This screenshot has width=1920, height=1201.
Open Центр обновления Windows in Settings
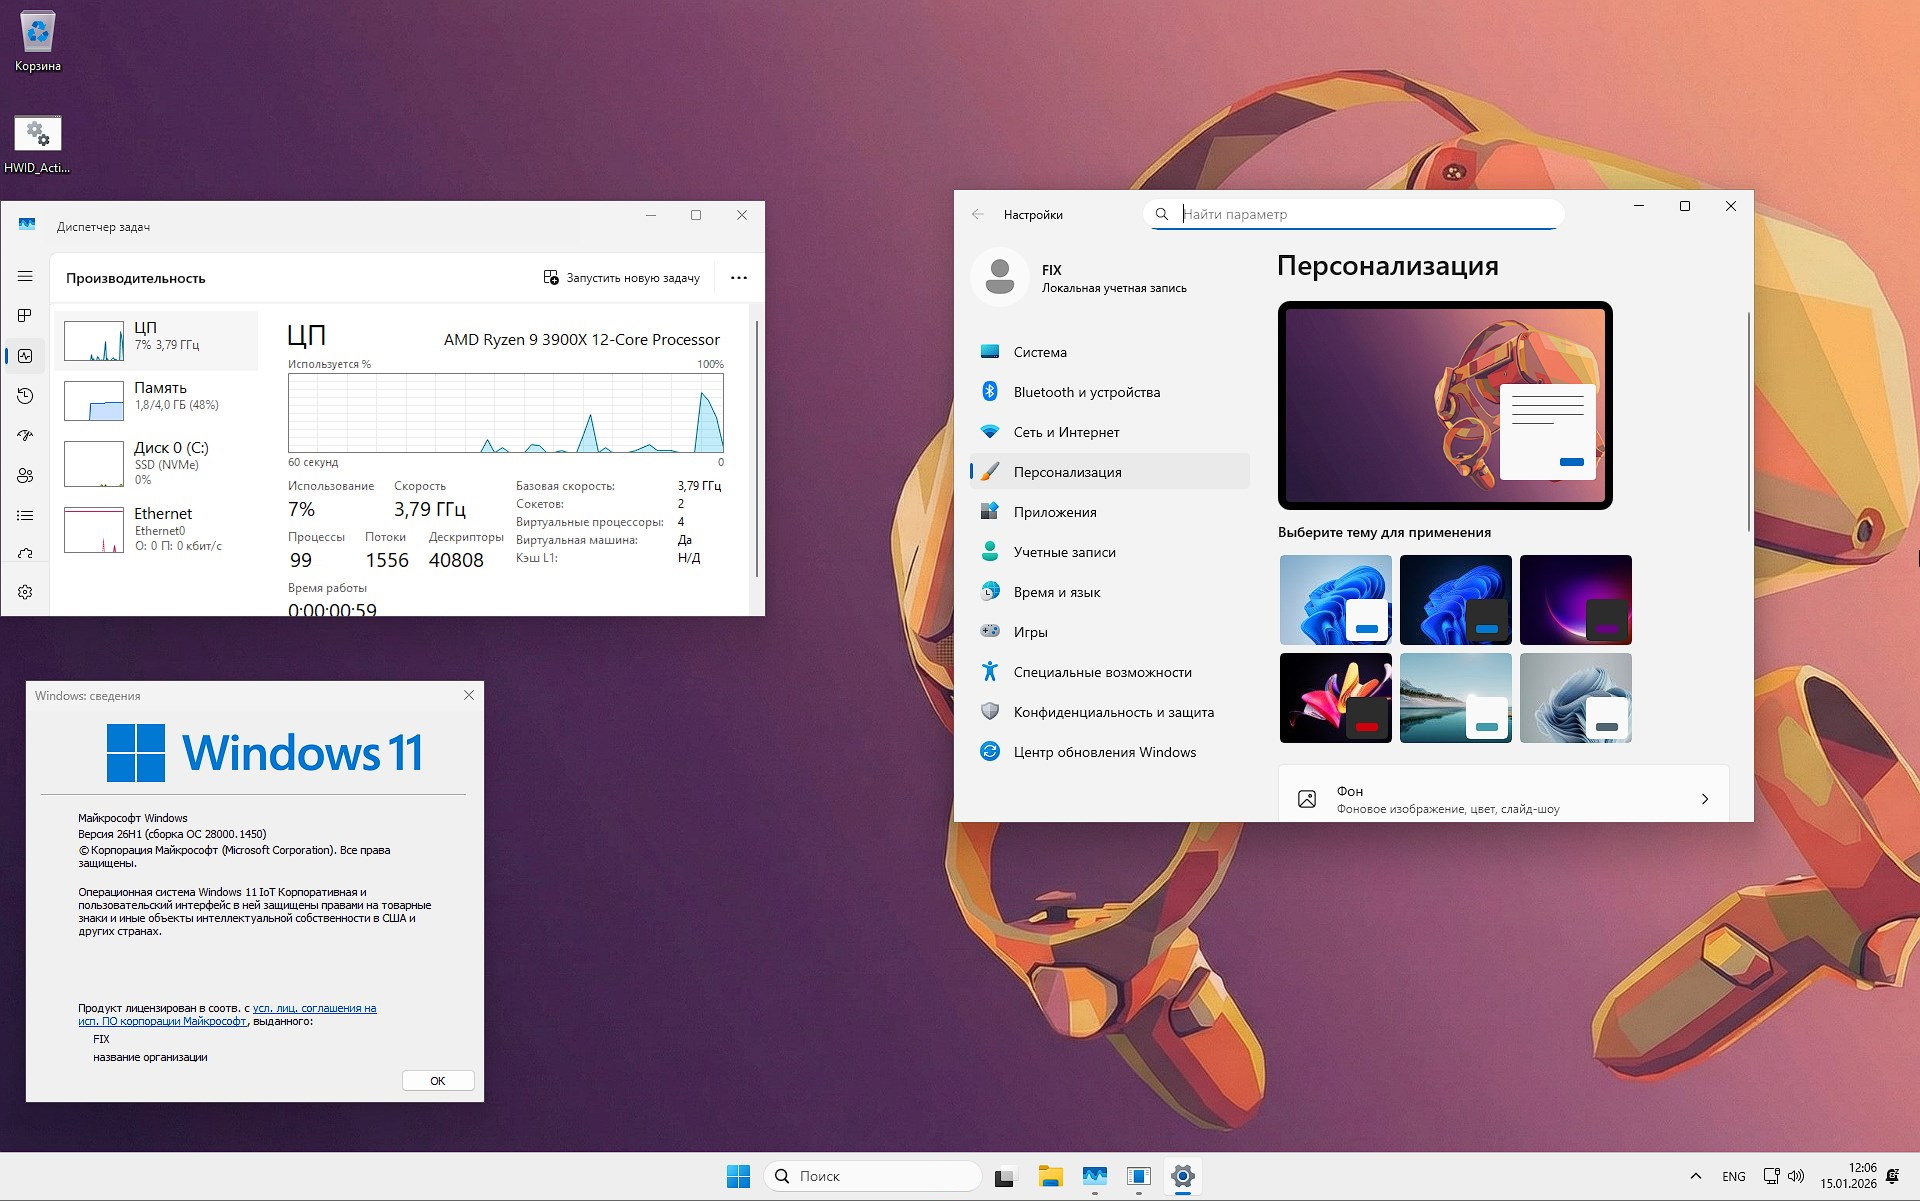click(x=1105, y=752)
